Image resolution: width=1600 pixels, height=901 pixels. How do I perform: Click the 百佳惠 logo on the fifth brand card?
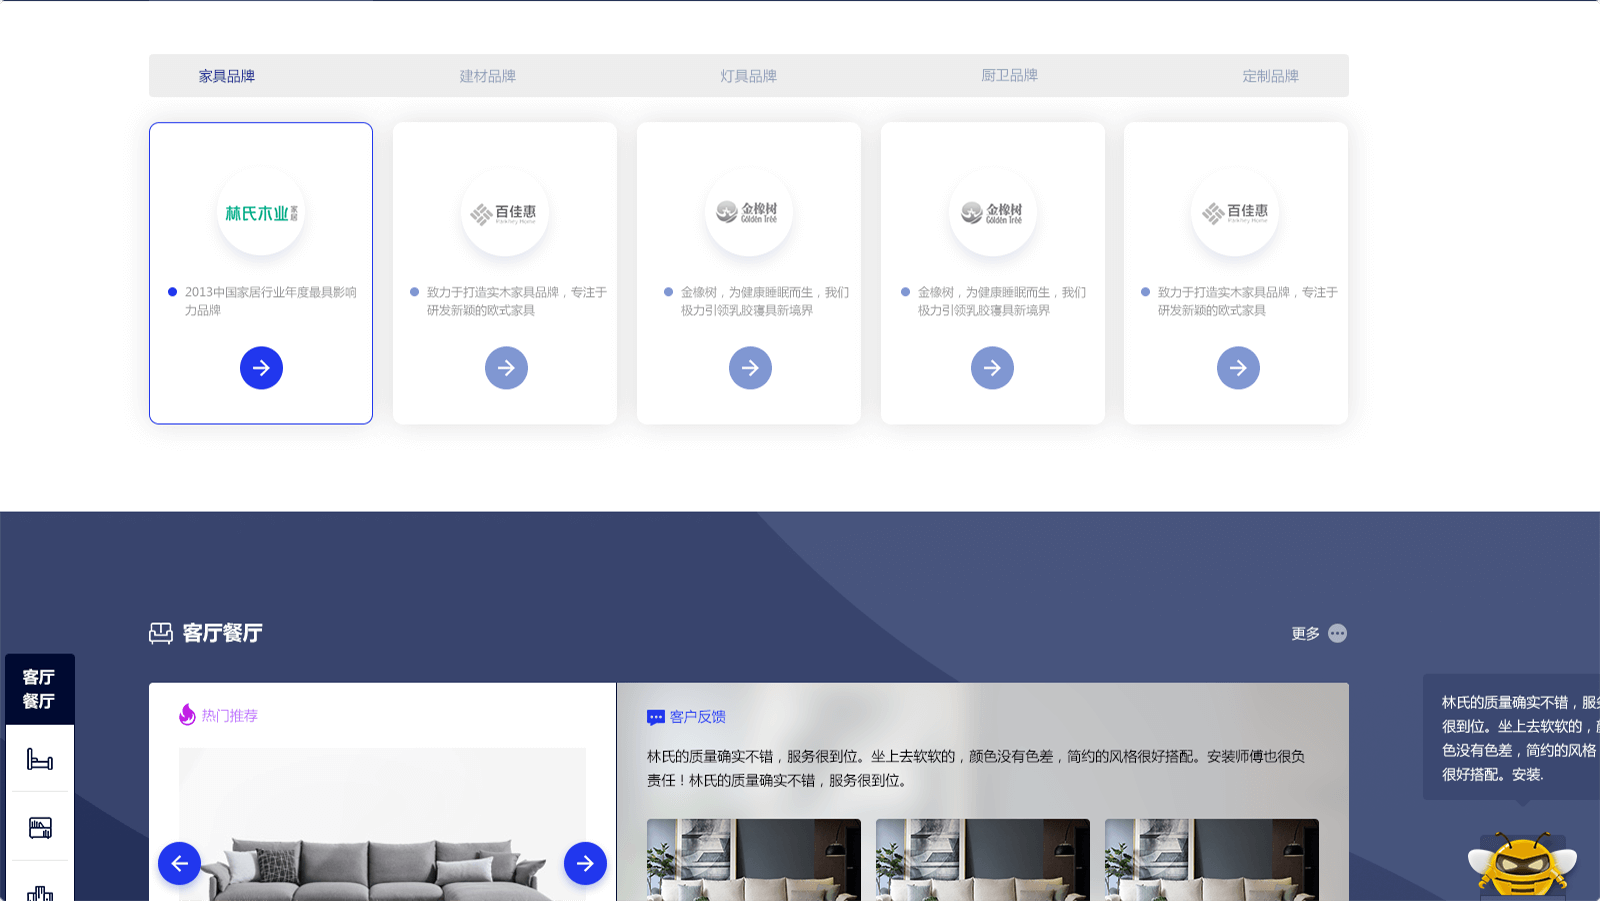click(1235, 213)
